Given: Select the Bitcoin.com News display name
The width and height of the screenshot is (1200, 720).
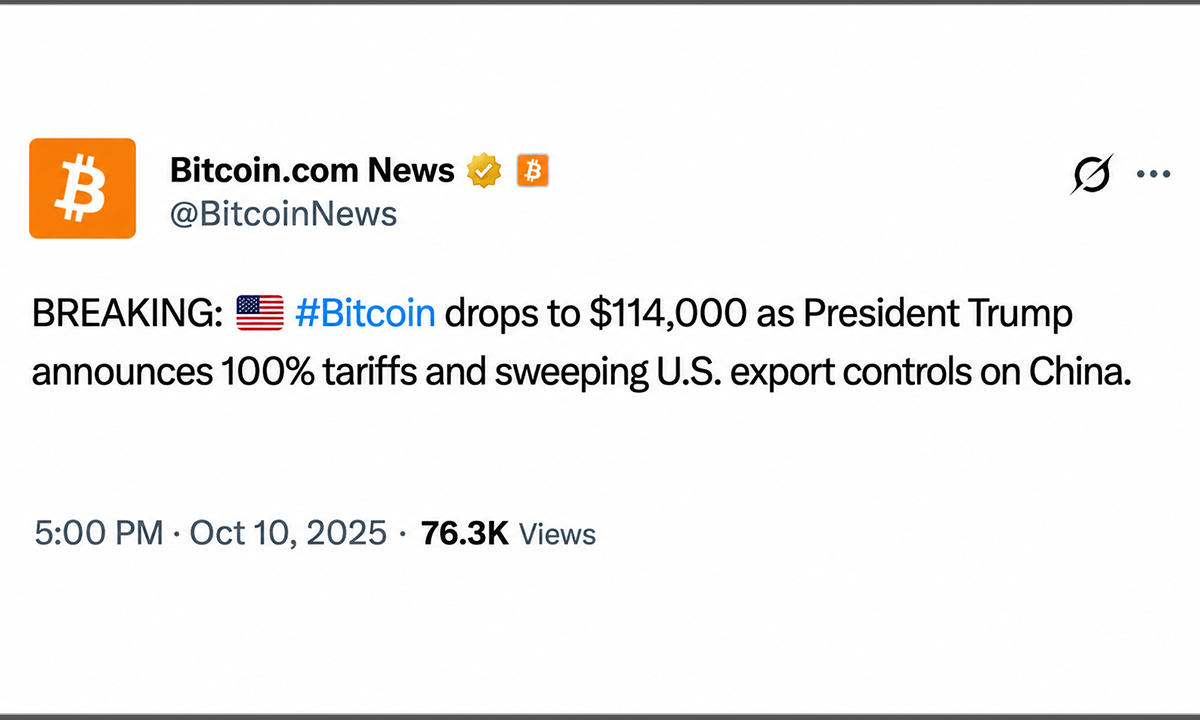Looking at the screenshot, I should (313, 171).
